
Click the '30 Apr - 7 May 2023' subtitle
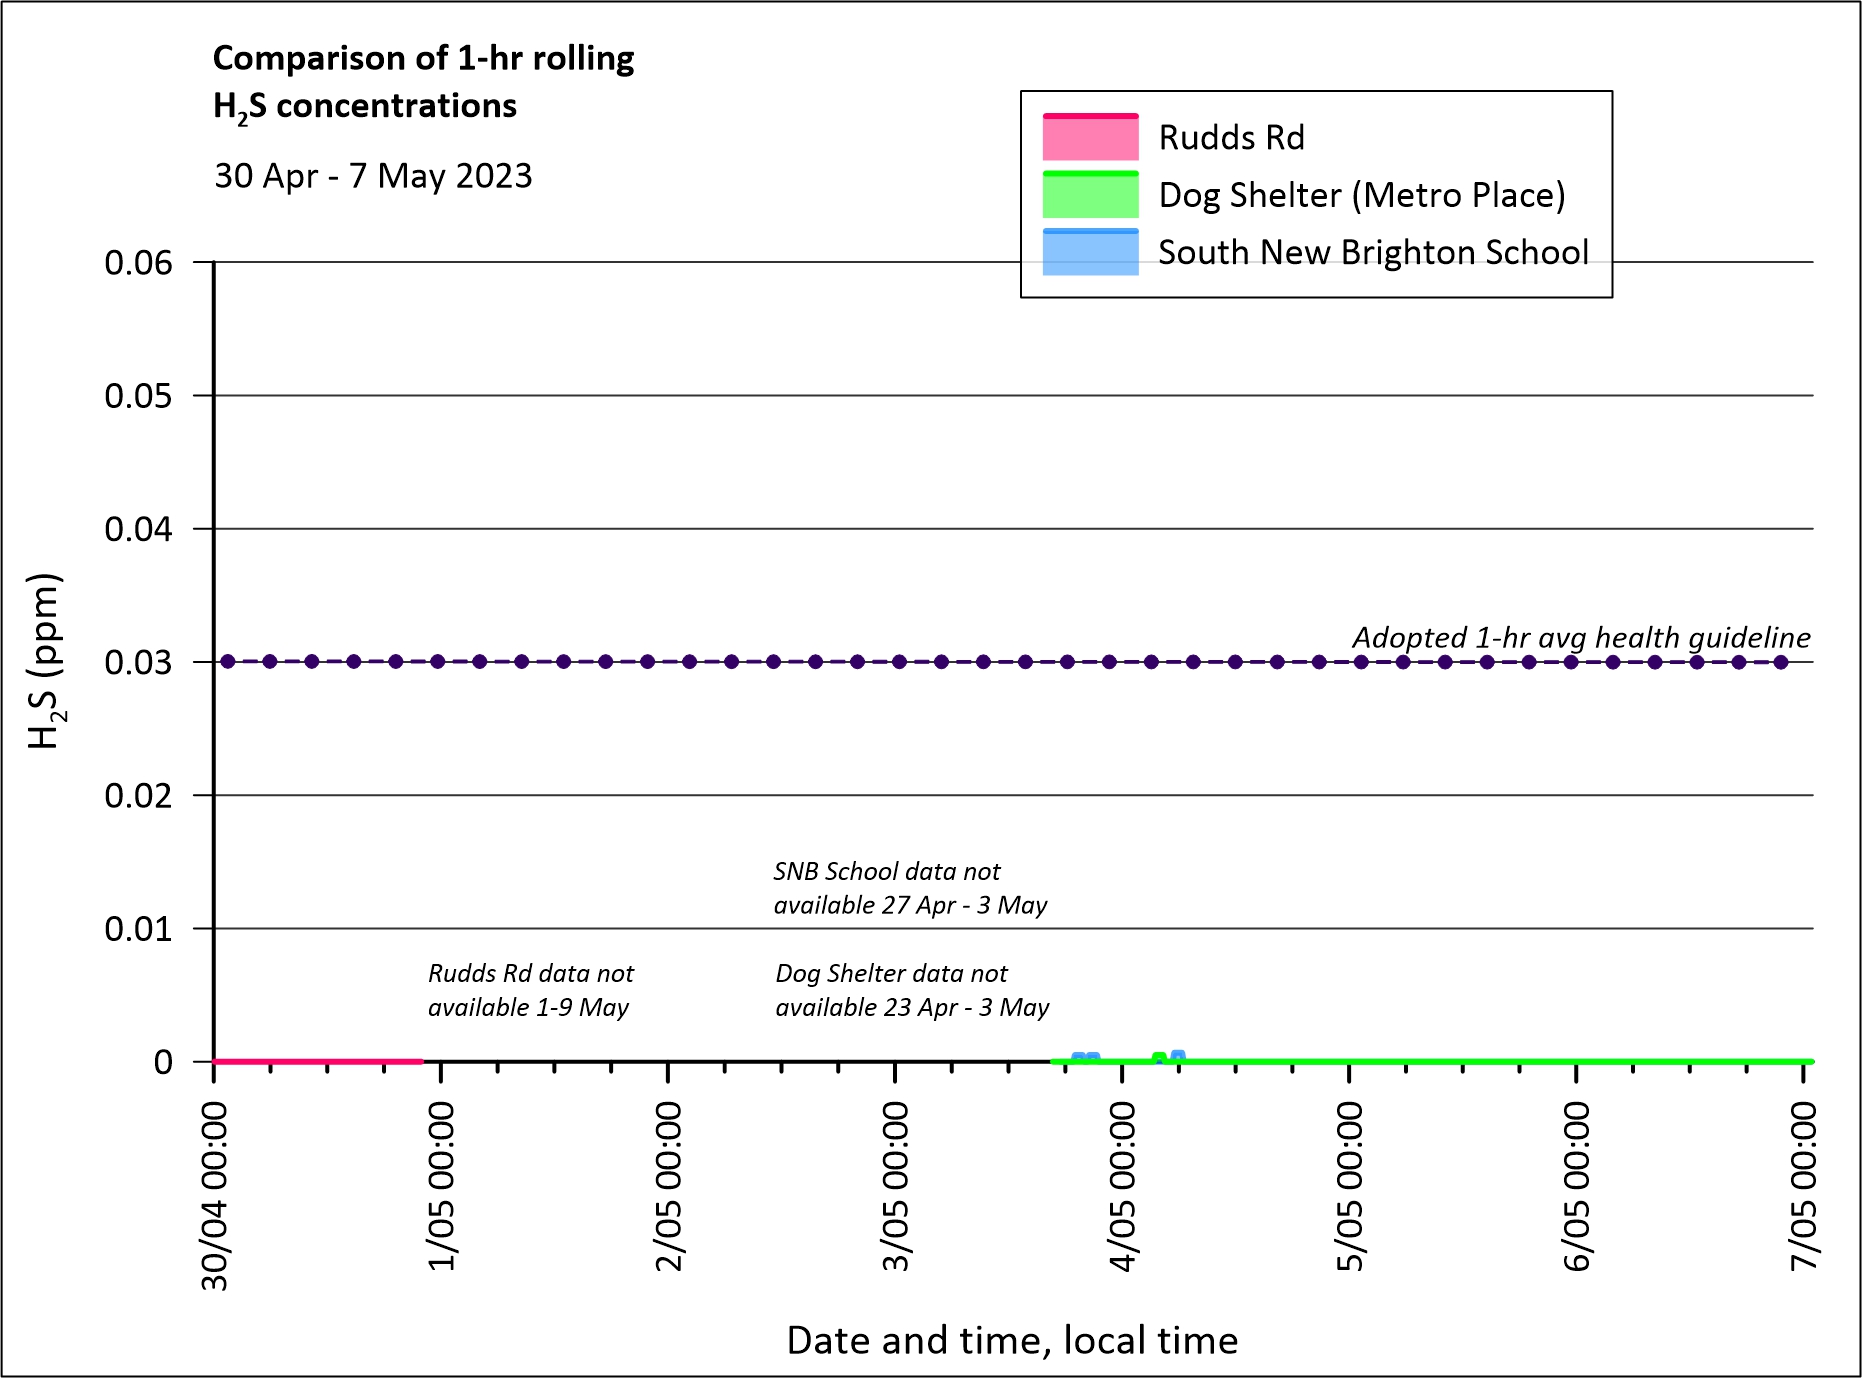pos(373,176)
